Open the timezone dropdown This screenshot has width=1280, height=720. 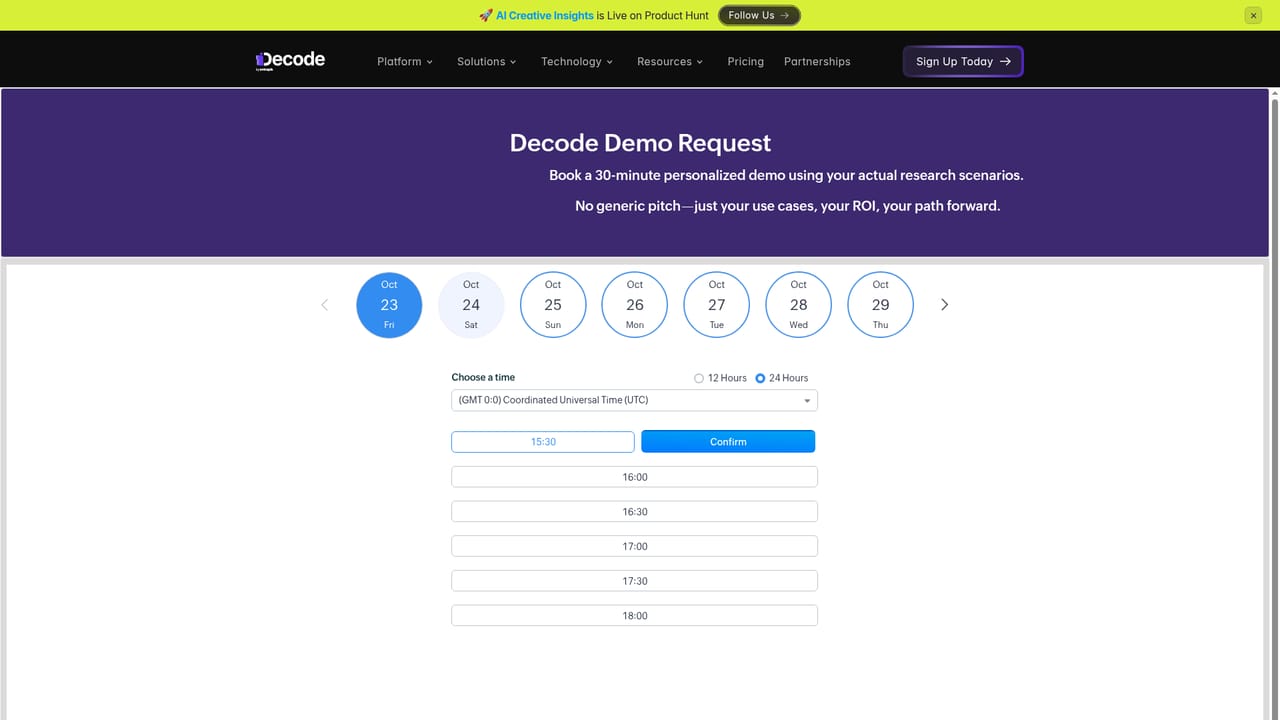tap(634, 400)
